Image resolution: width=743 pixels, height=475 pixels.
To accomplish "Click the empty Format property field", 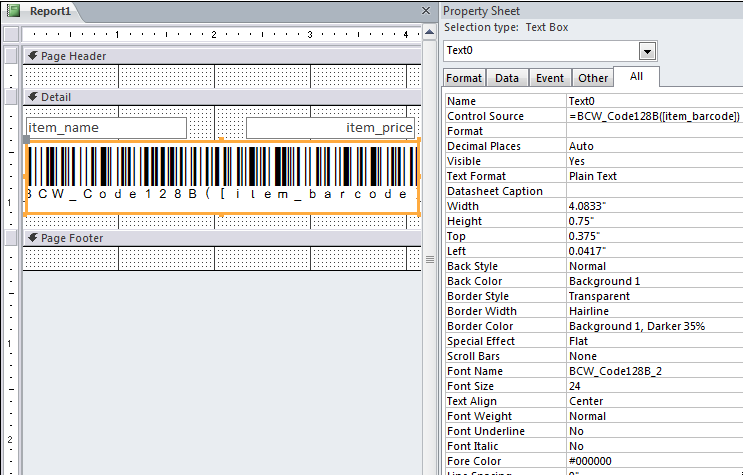I will [x=655, y=131].
